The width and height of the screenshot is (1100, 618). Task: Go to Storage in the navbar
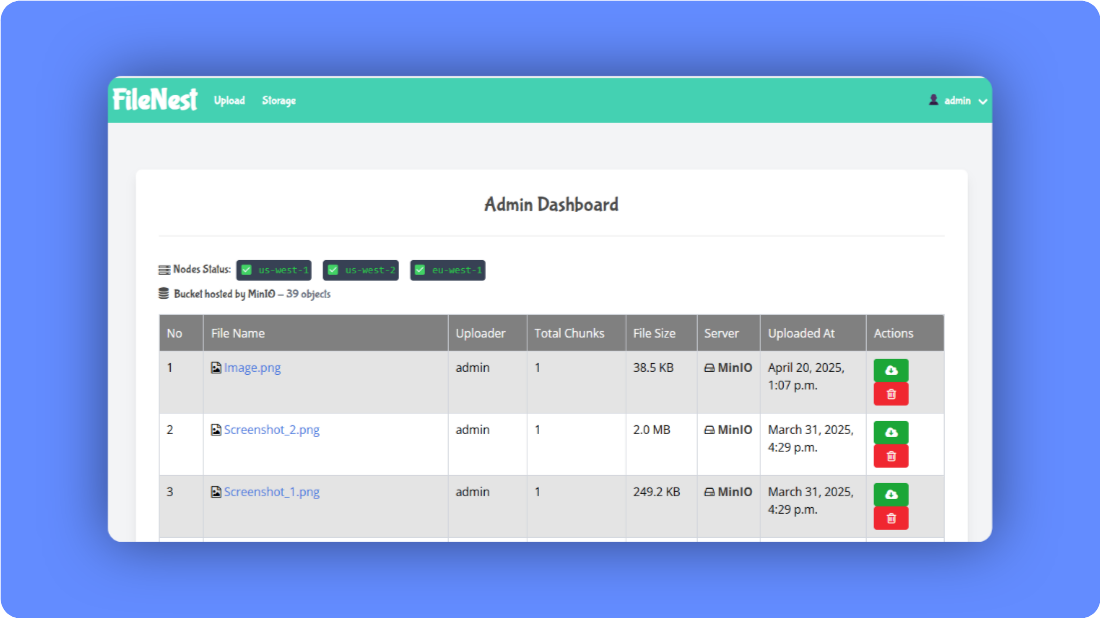[279, 101]
